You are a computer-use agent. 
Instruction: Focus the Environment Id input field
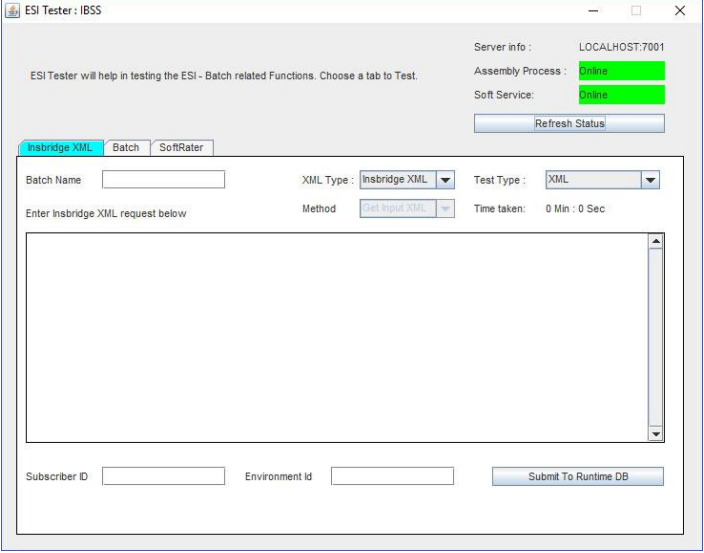coord(392,476)
